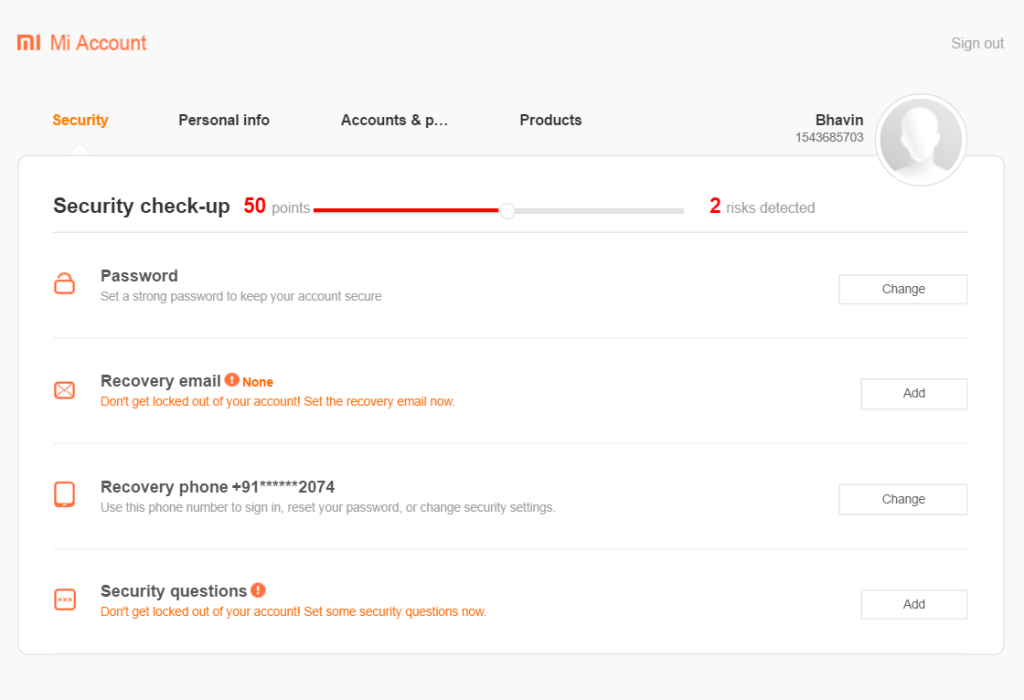Open the profile avatar picture

point(921,140)
